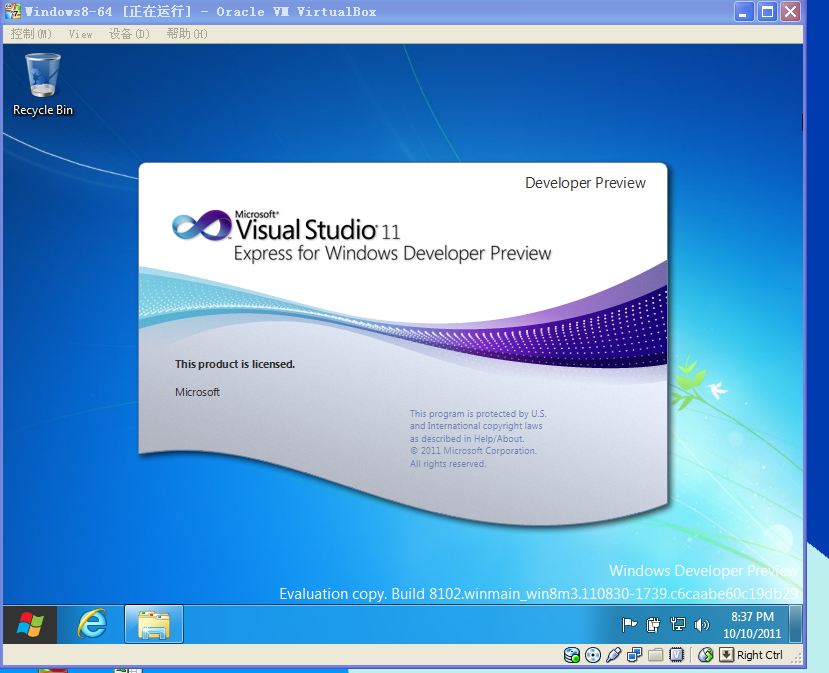Click the VirtualBox shared folders status icon
829x673 pixels.
click(x=656, y=655)
